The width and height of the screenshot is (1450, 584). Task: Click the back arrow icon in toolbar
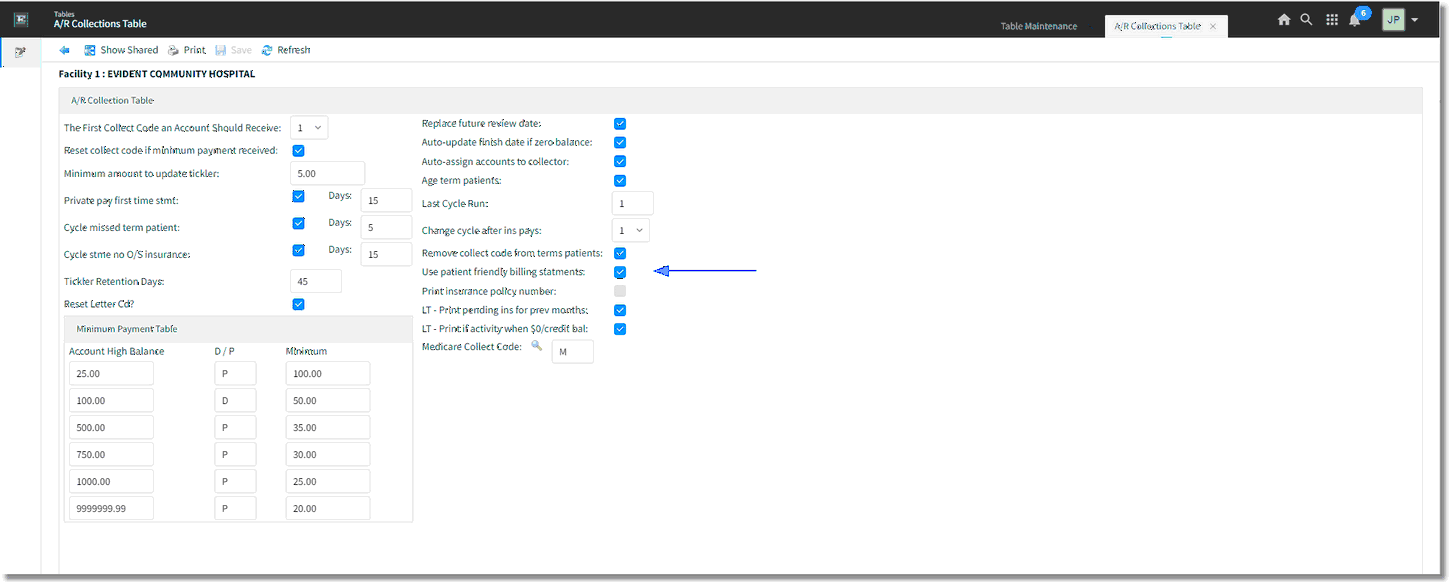pos(65,50)
